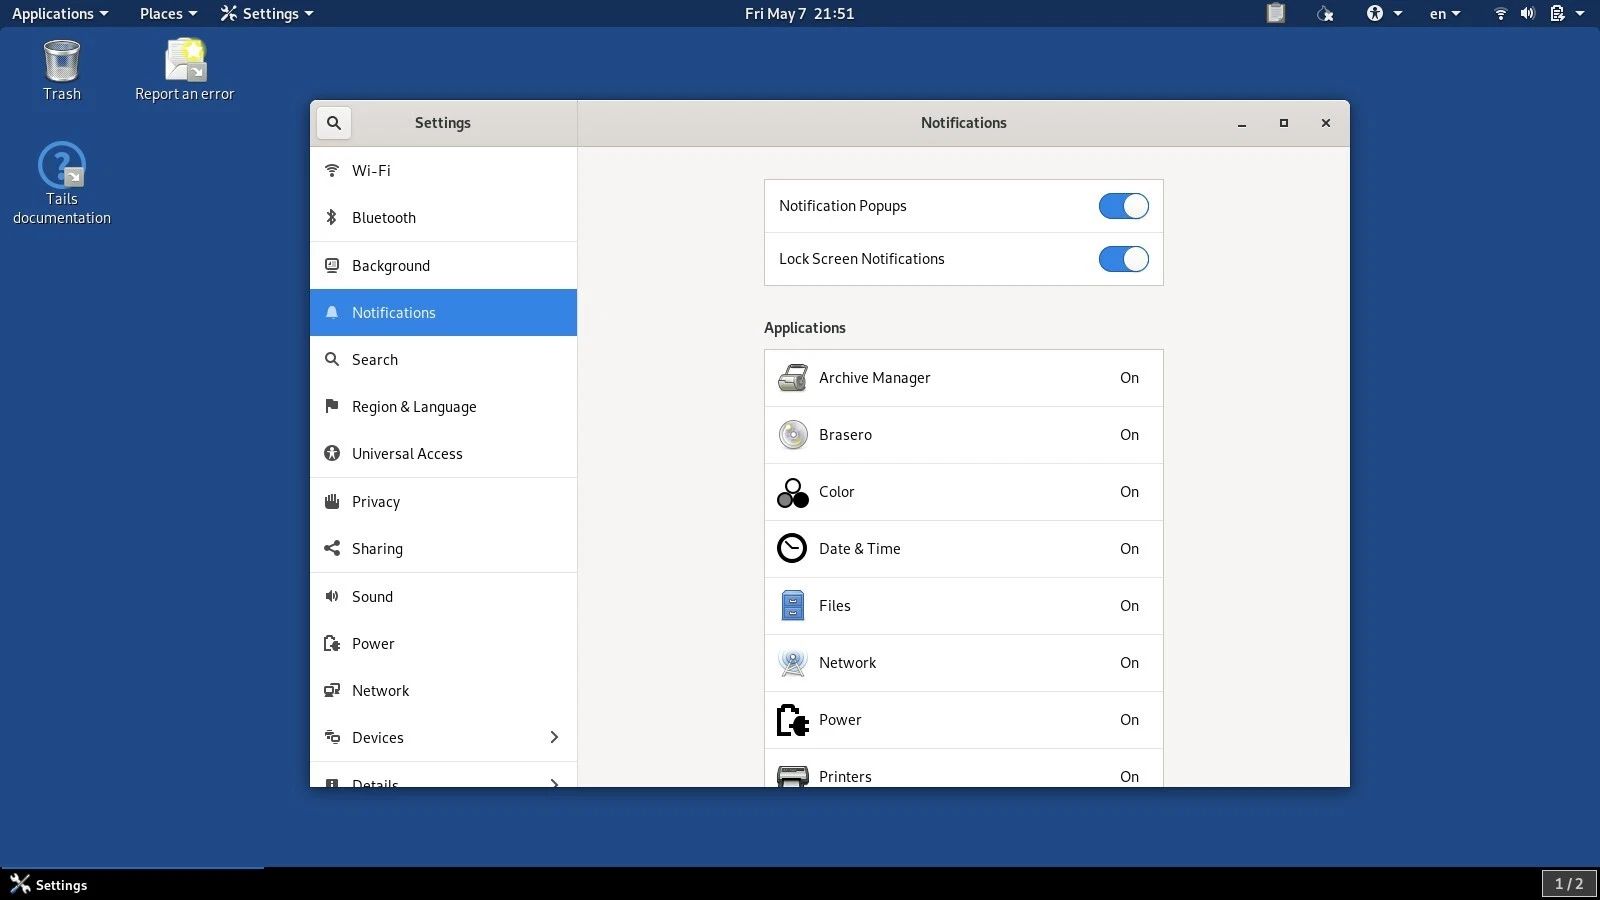
Task: Open the Privacy settings panel
Action: [443, 502]
